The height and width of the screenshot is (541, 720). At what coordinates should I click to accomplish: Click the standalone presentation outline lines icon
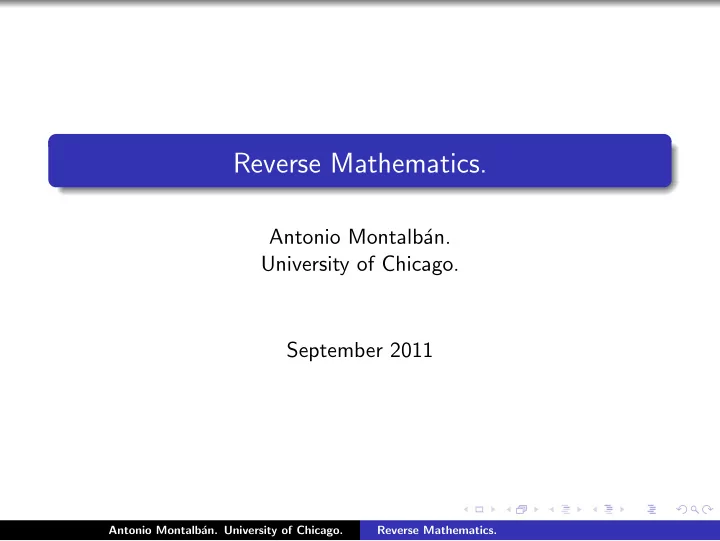652,509
